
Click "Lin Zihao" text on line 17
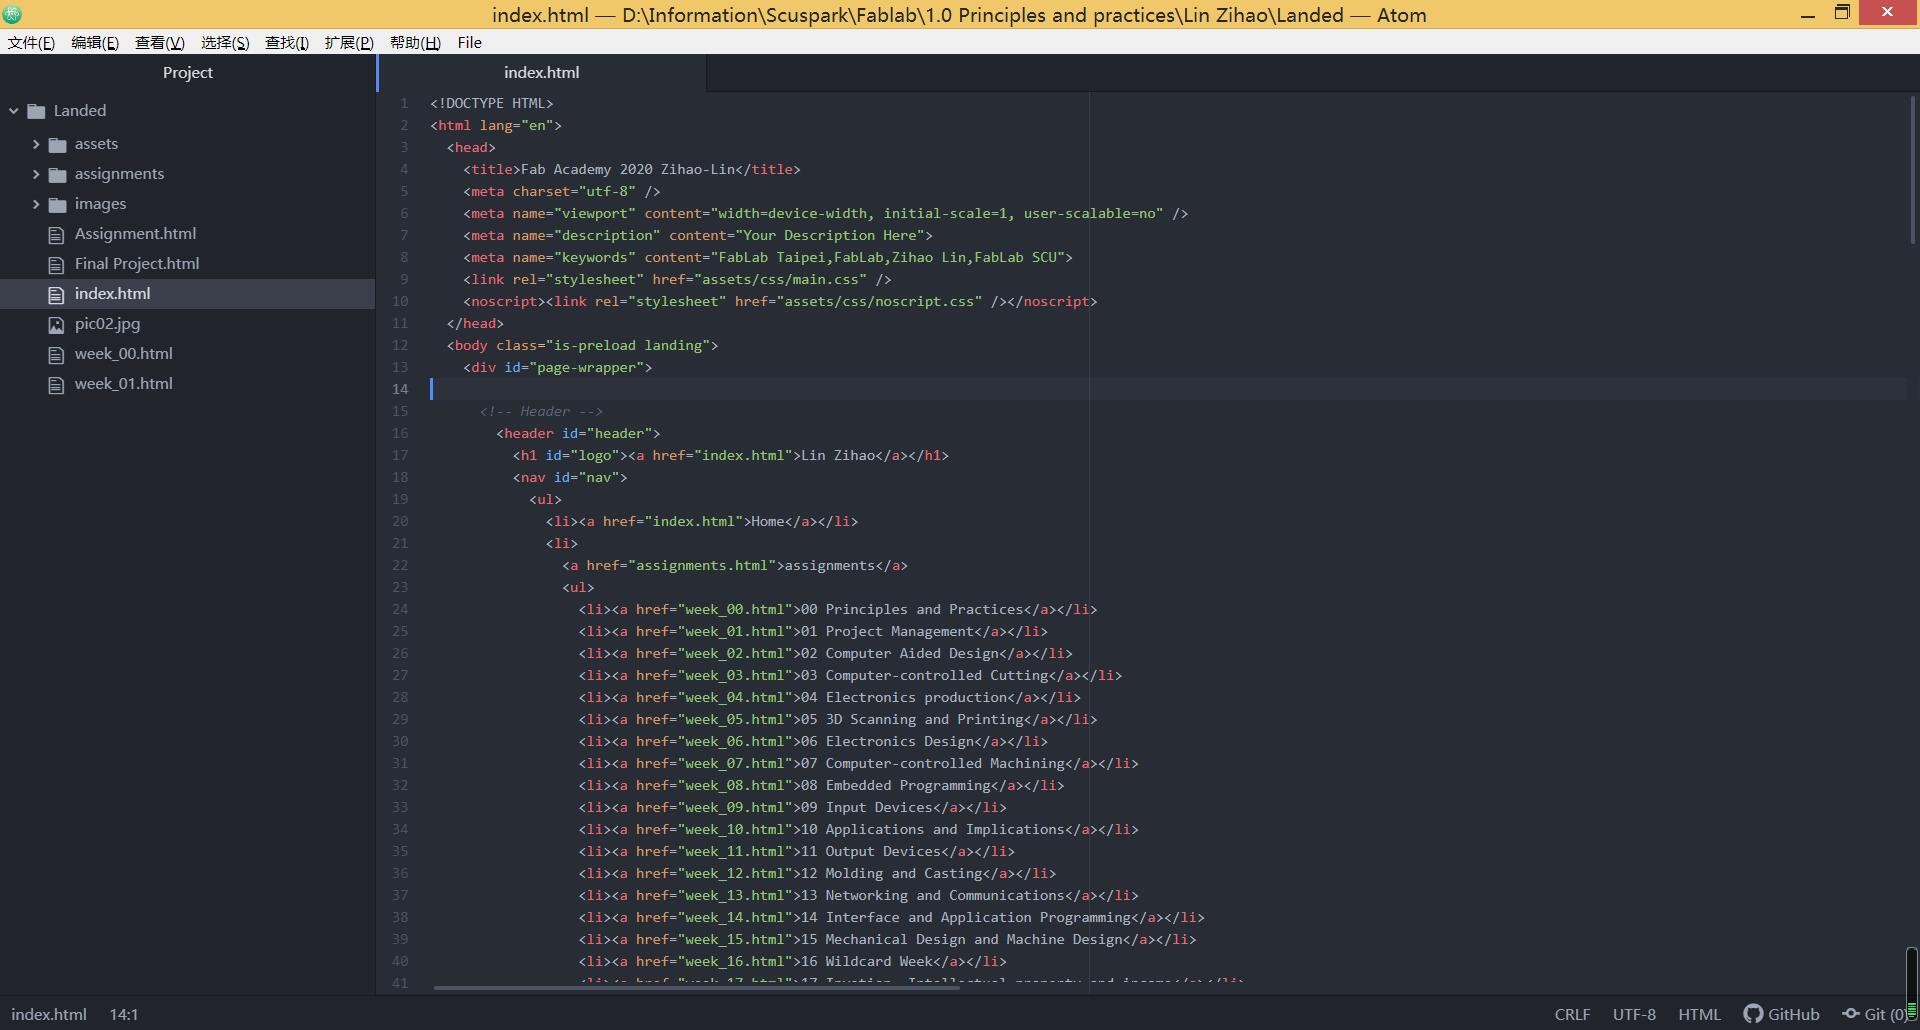pyautogui.click(x=838, y=455)
